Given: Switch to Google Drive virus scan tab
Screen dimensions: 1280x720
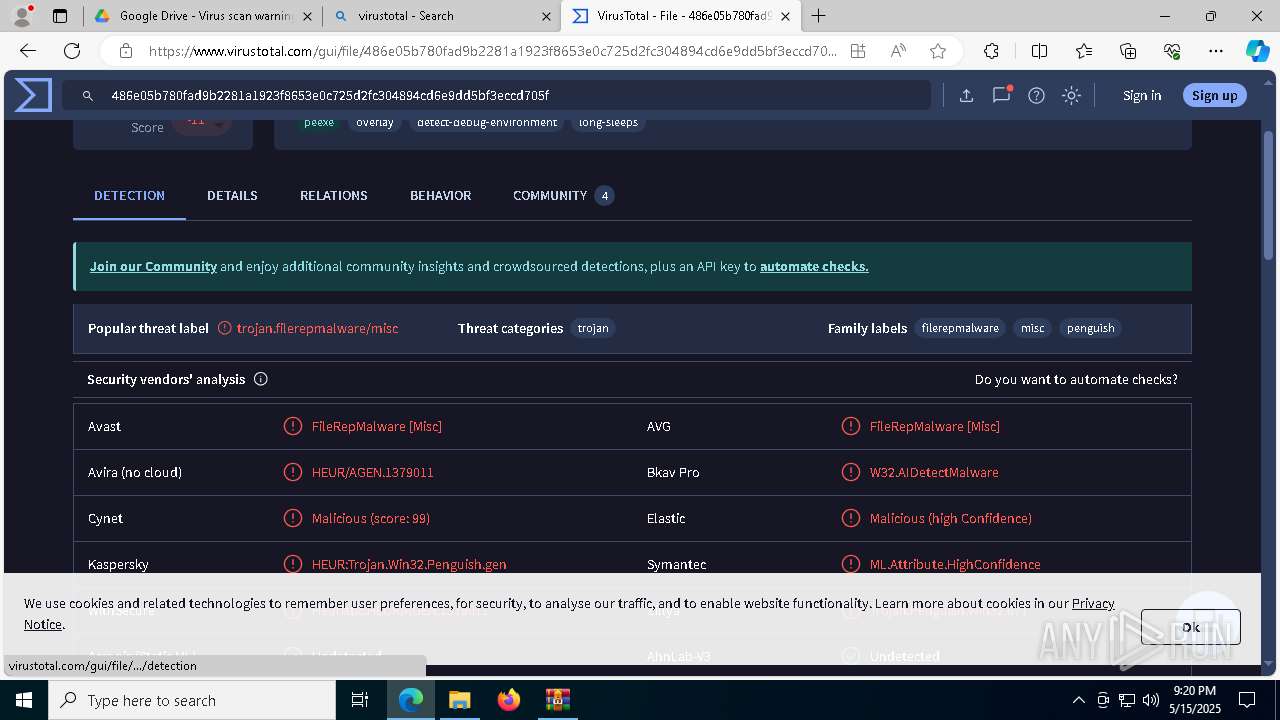Looking at the screenshot, I should coord(203,16).
